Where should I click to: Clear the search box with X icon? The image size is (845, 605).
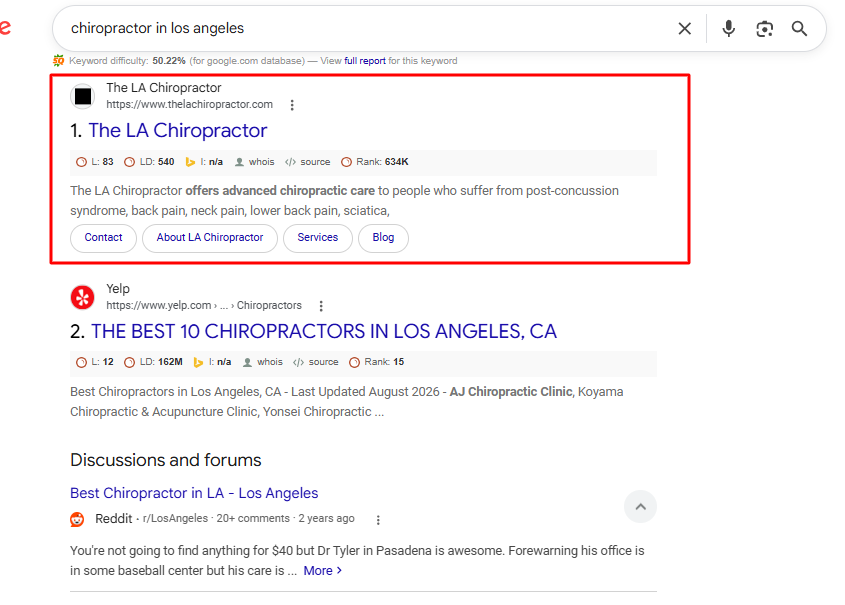(684, 29)
